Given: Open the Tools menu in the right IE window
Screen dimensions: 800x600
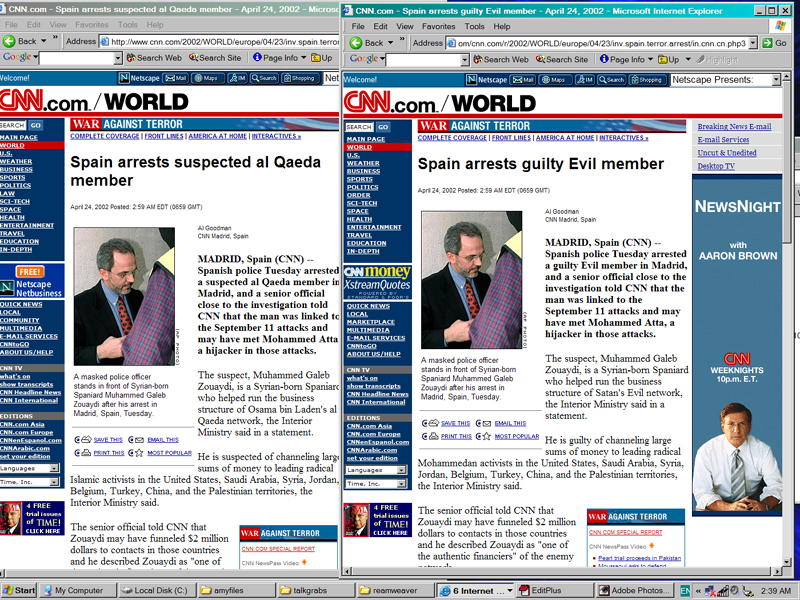Looking at the screenshot, I should tap(474, 26).
